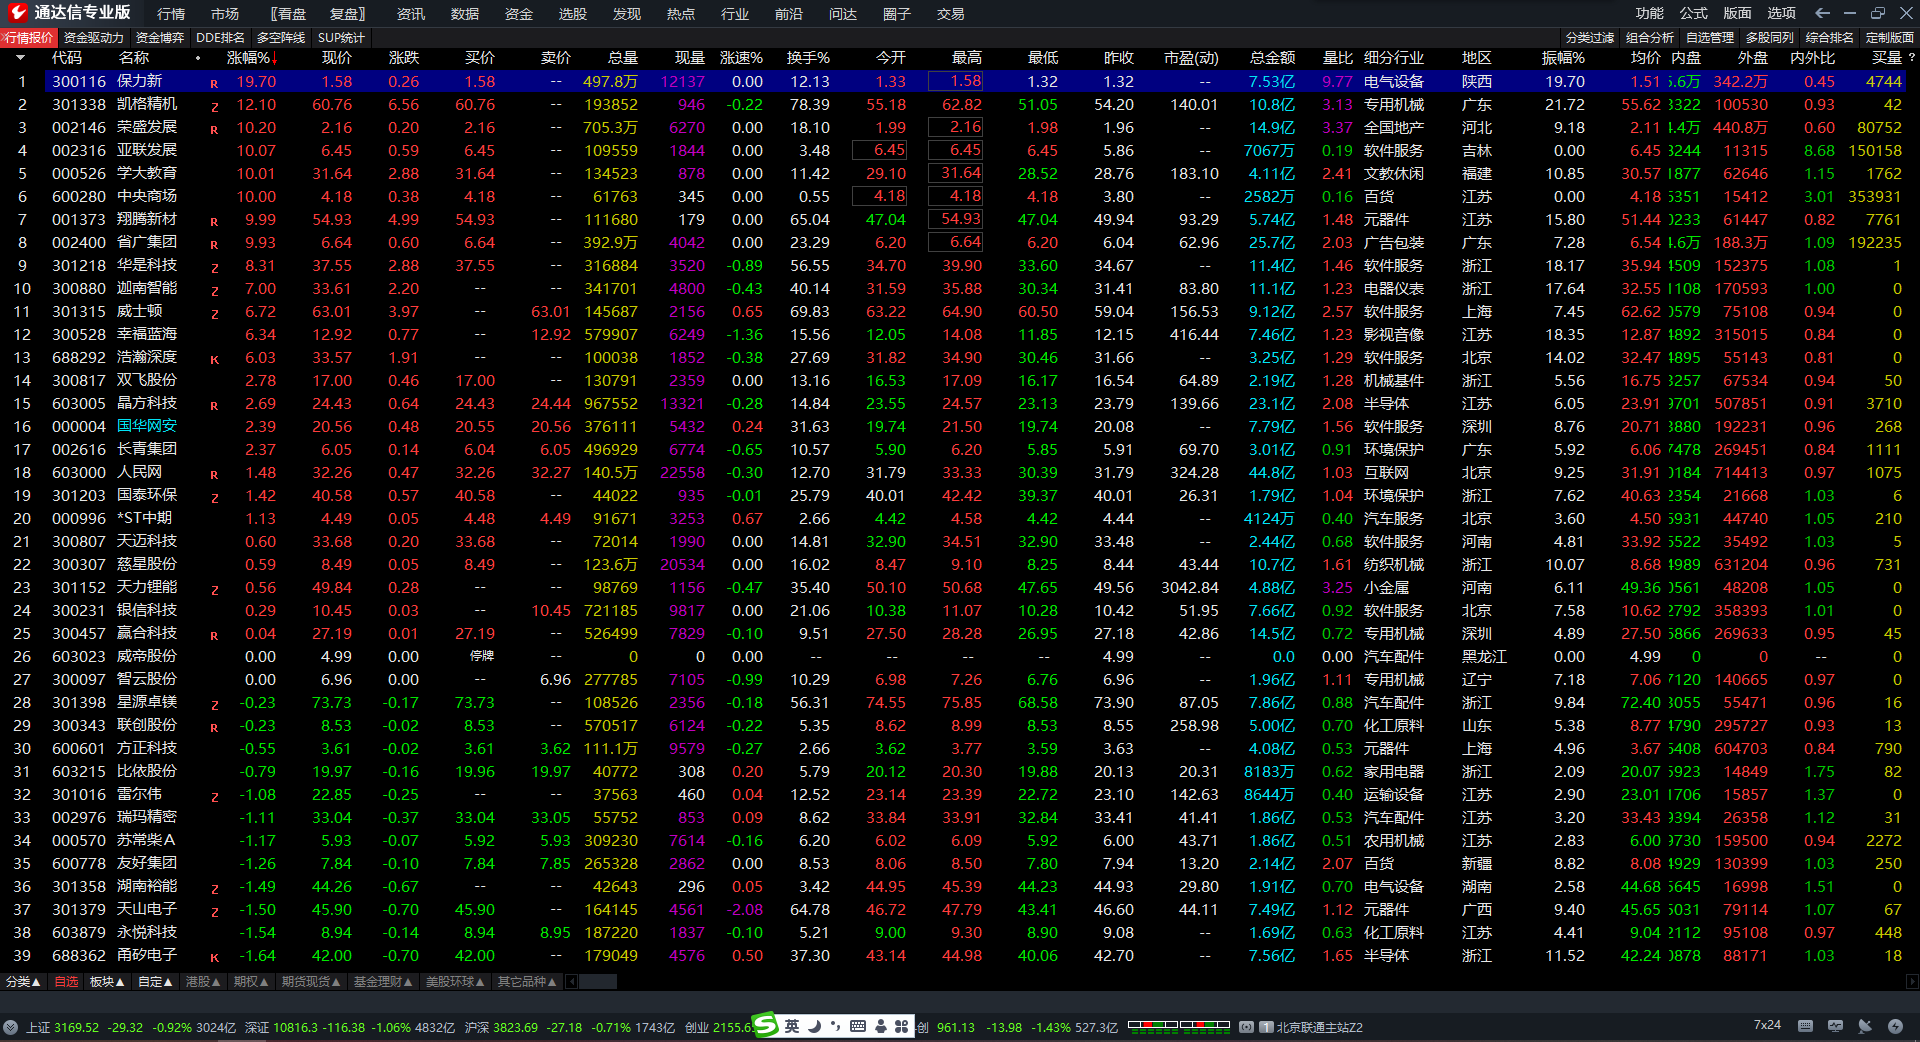
Task: Expand the 基金理财 funds list
Action: 383,982
